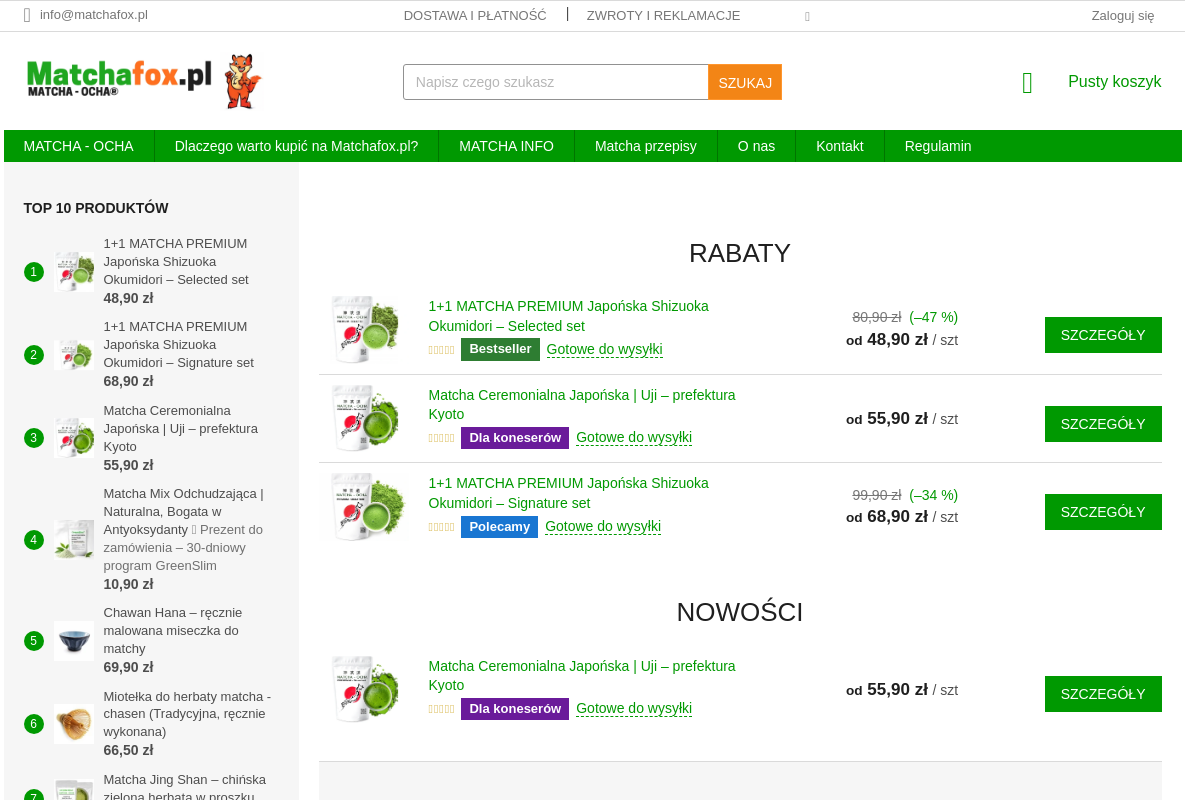Click the discount label (–34 %)
The width and height of the screenshot is (1200, 800).
933,495
